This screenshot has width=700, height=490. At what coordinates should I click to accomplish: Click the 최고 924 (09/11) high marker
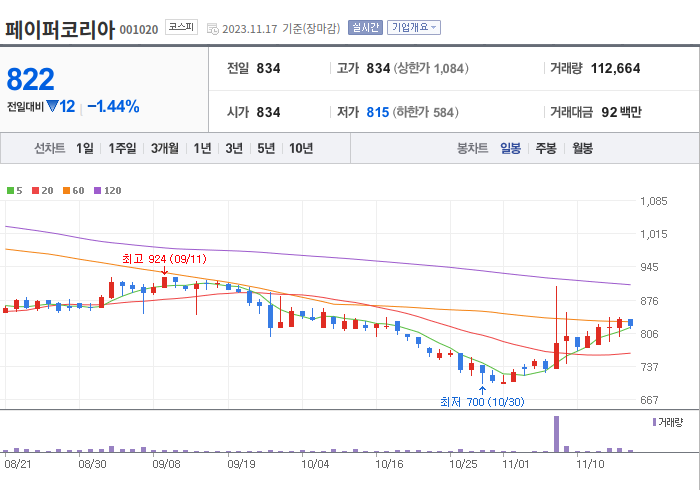tap(164, 259)
